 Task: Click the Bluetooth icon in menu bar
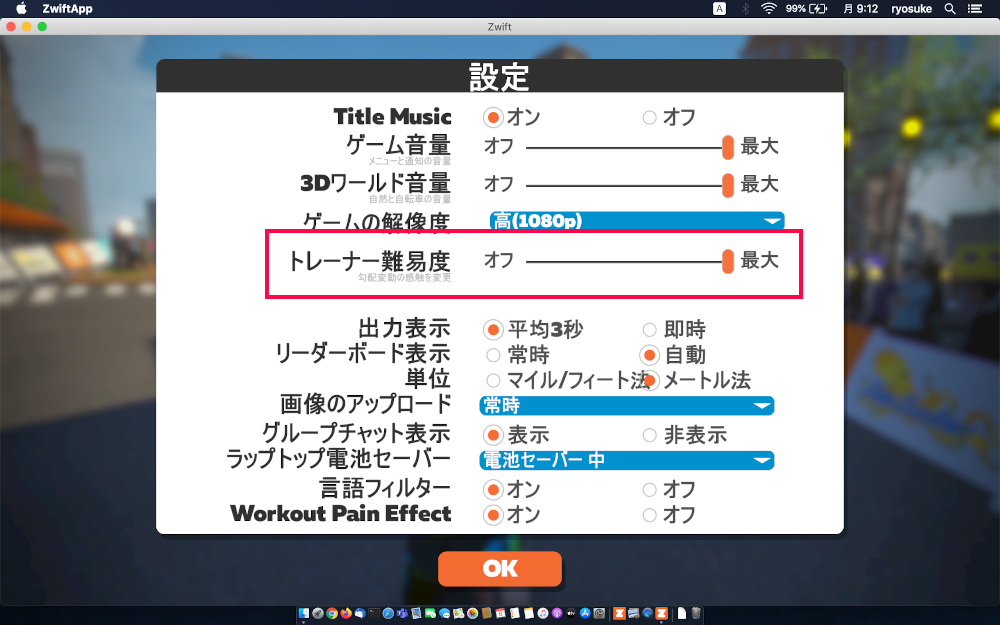745,9
